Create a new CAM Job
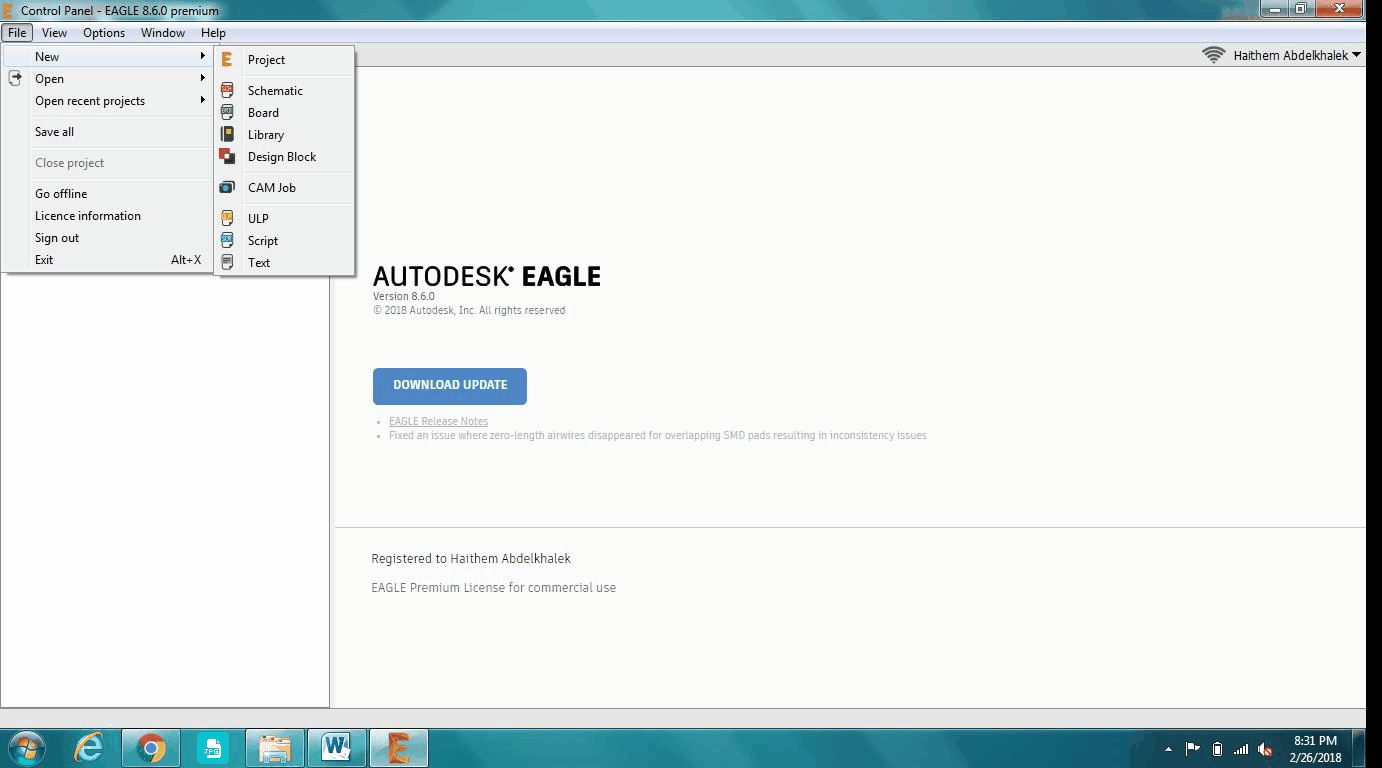 point(284,188)
